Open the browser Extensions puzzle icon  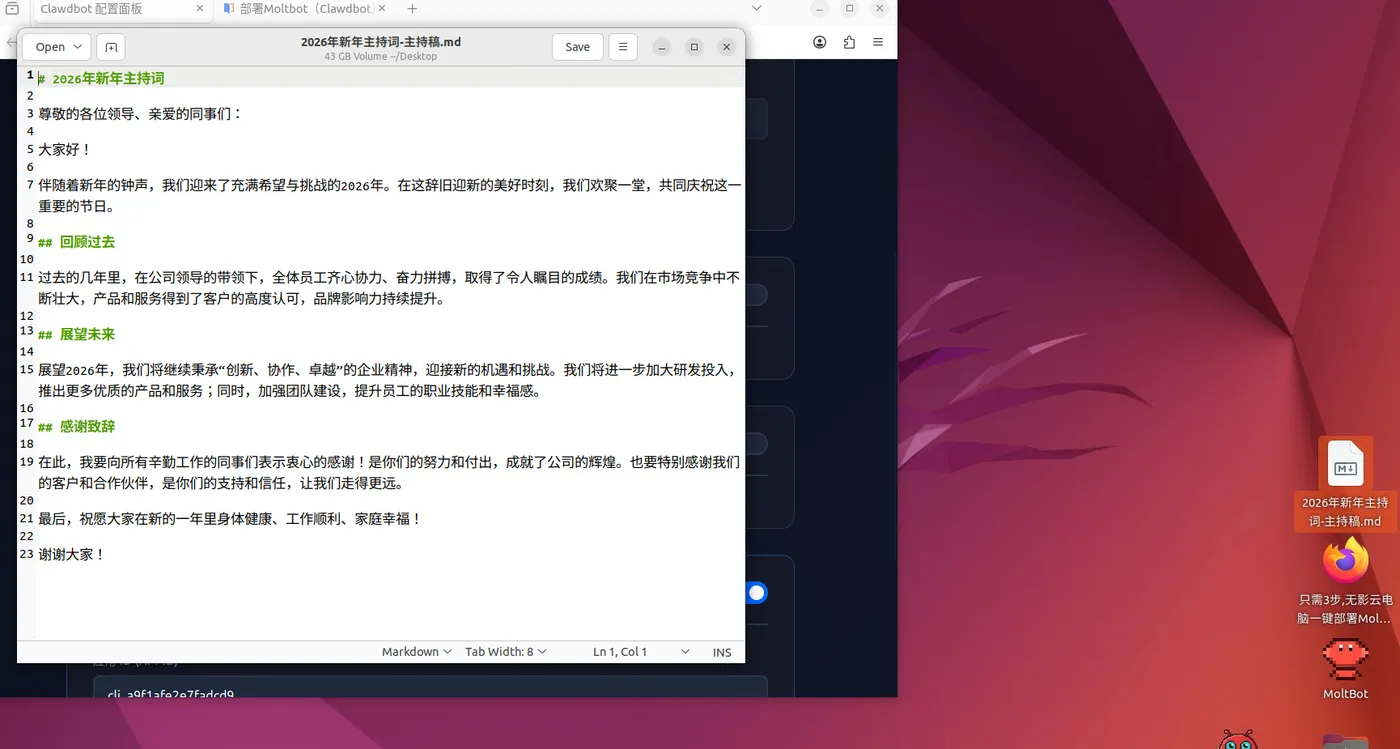pos(849,43)
